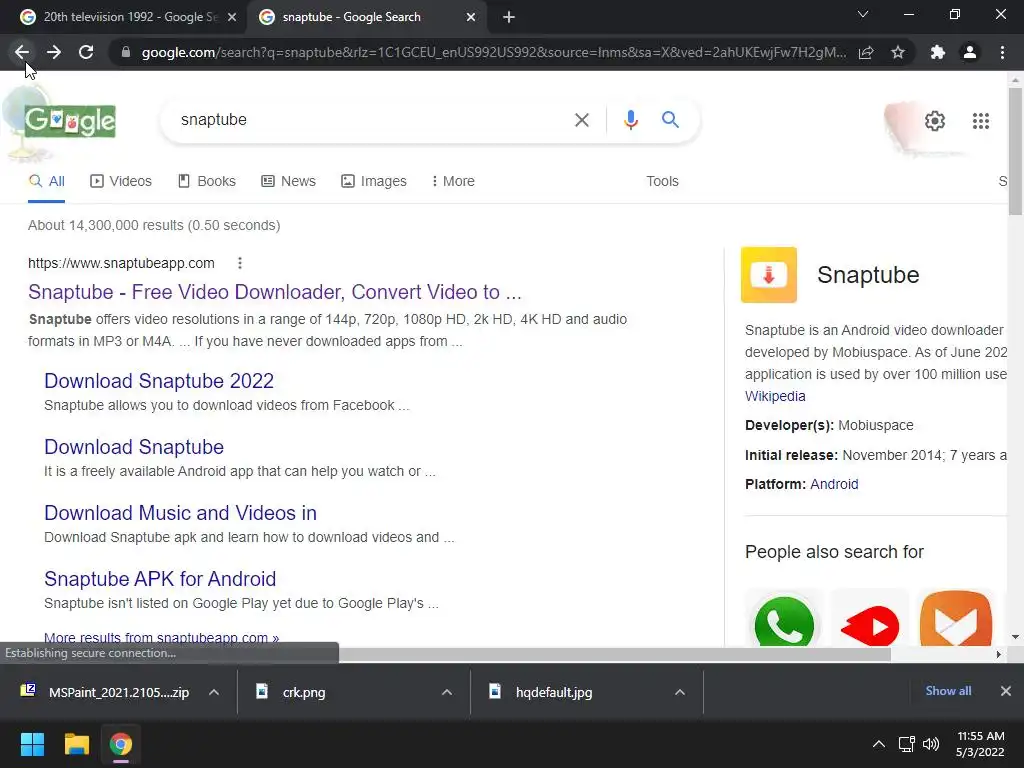This screenshot has width=1024, height=768.
Task: Open the taskbar clock and date
Action: [980, 744]
